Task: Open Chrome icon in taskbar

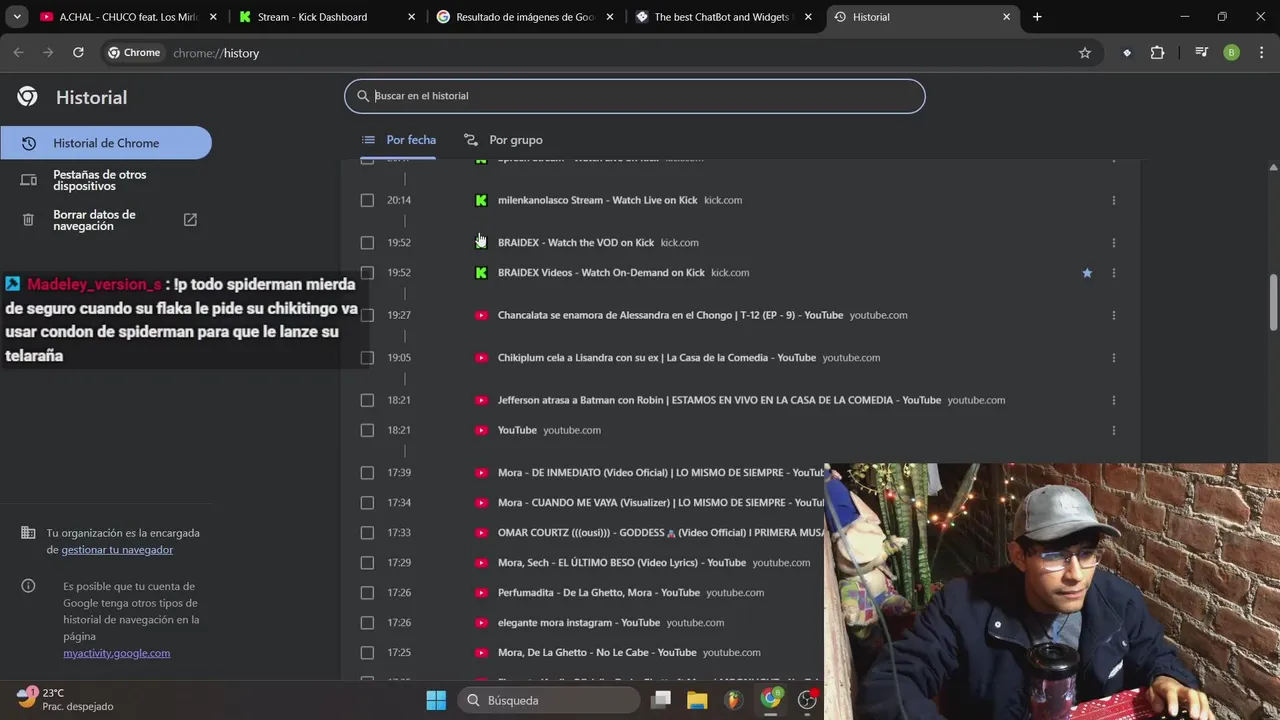Action: click(770, 700)
